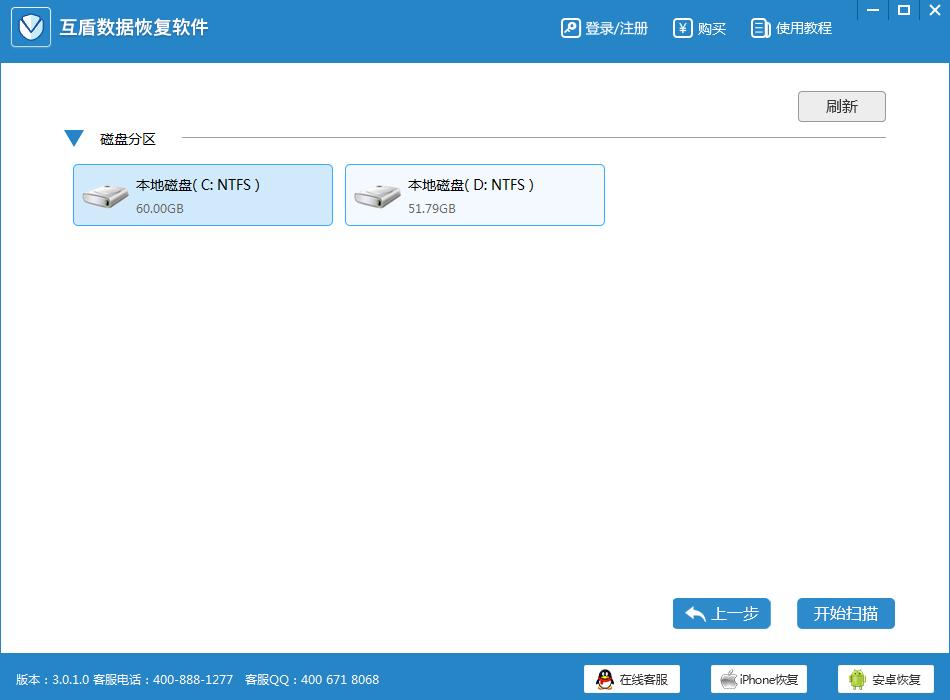The image size is (950, 700).
Task: Go to the 购买 text link
Action: (x=711, y=29)
